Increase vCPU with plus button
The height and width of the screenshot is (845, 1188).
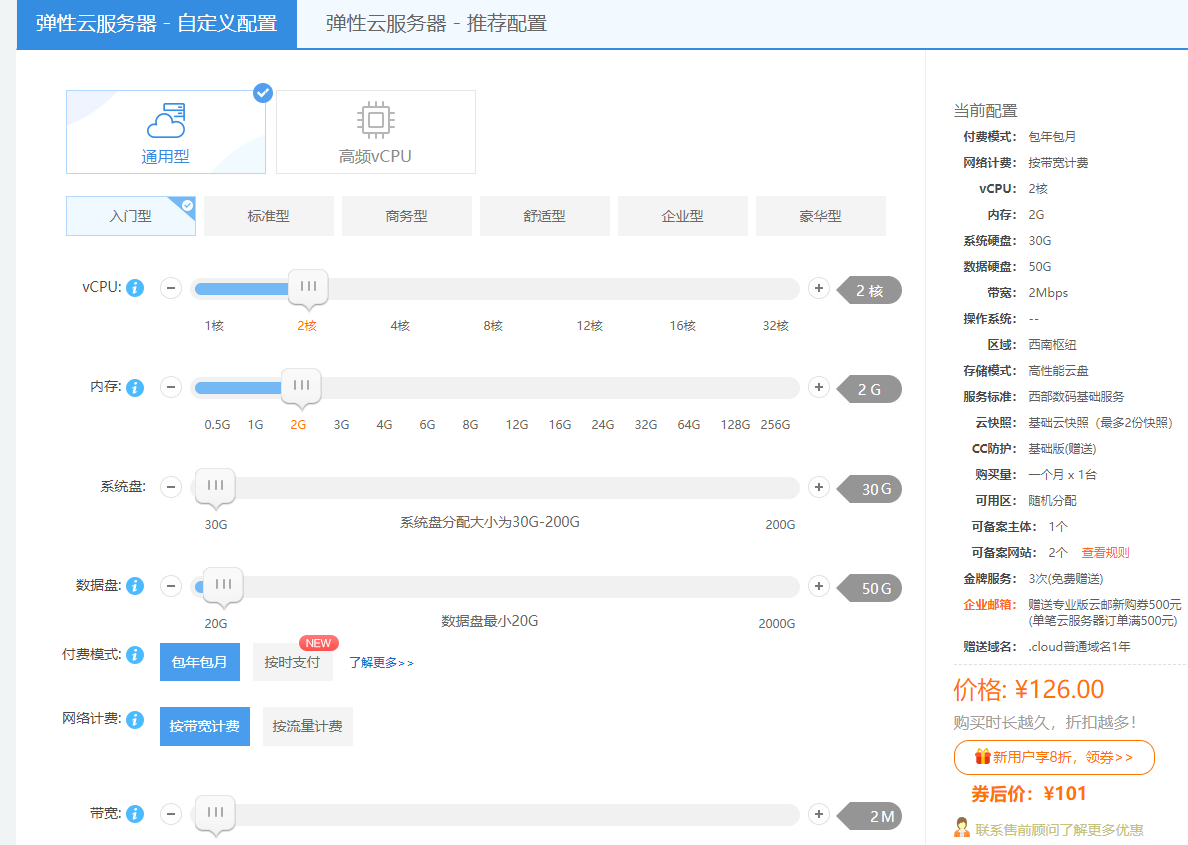point(818,288)
